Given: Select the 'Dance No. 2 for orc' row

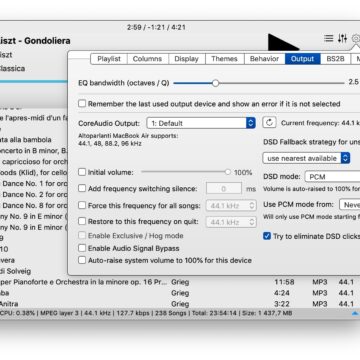Looking at the screenshot, I should [34, 194].
